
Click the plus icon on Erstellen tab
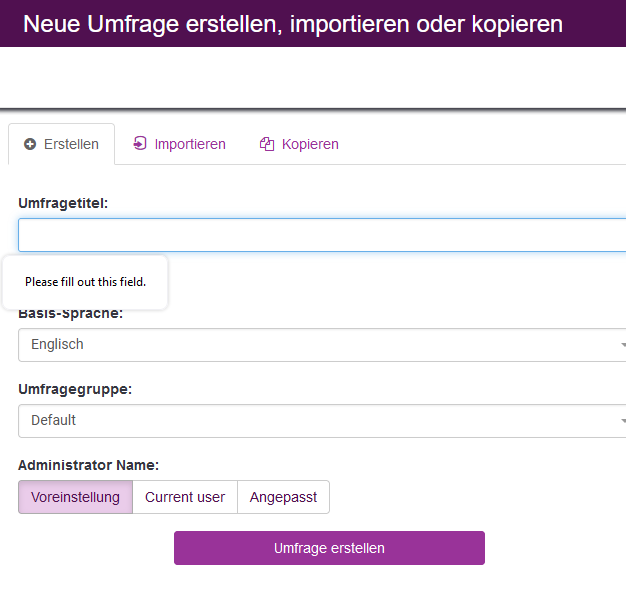(x=30, y=144)
